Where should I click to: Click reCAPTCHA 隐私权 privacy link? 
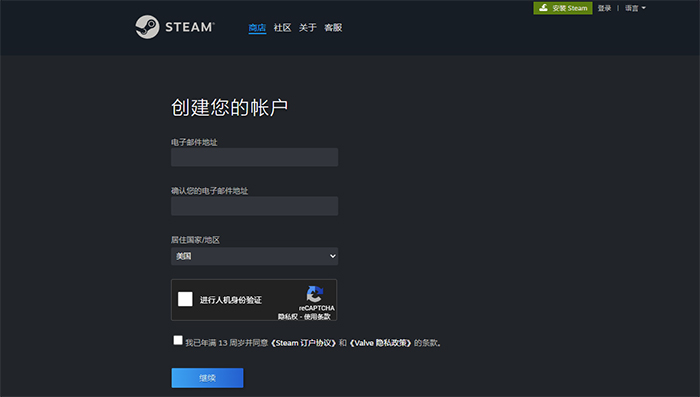(288, 317)
